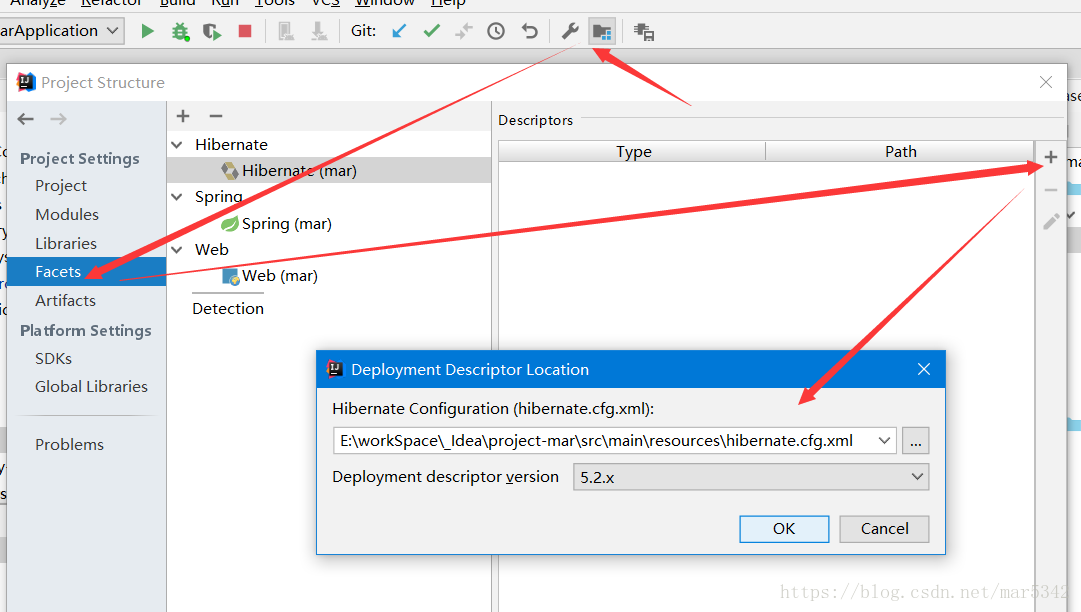
Task: Open Settings wrench icon in toolbar
Action: click(570, 31)
